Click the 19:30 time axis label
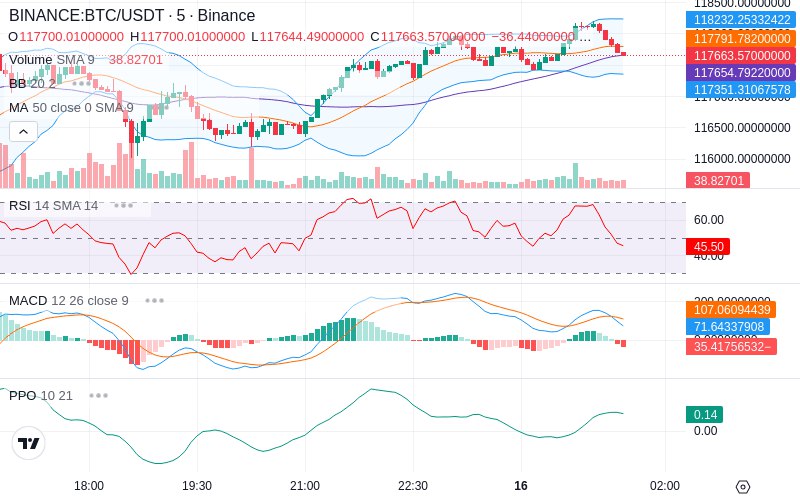The width and height of the screenshot is (800, 500). pos(197,486)
